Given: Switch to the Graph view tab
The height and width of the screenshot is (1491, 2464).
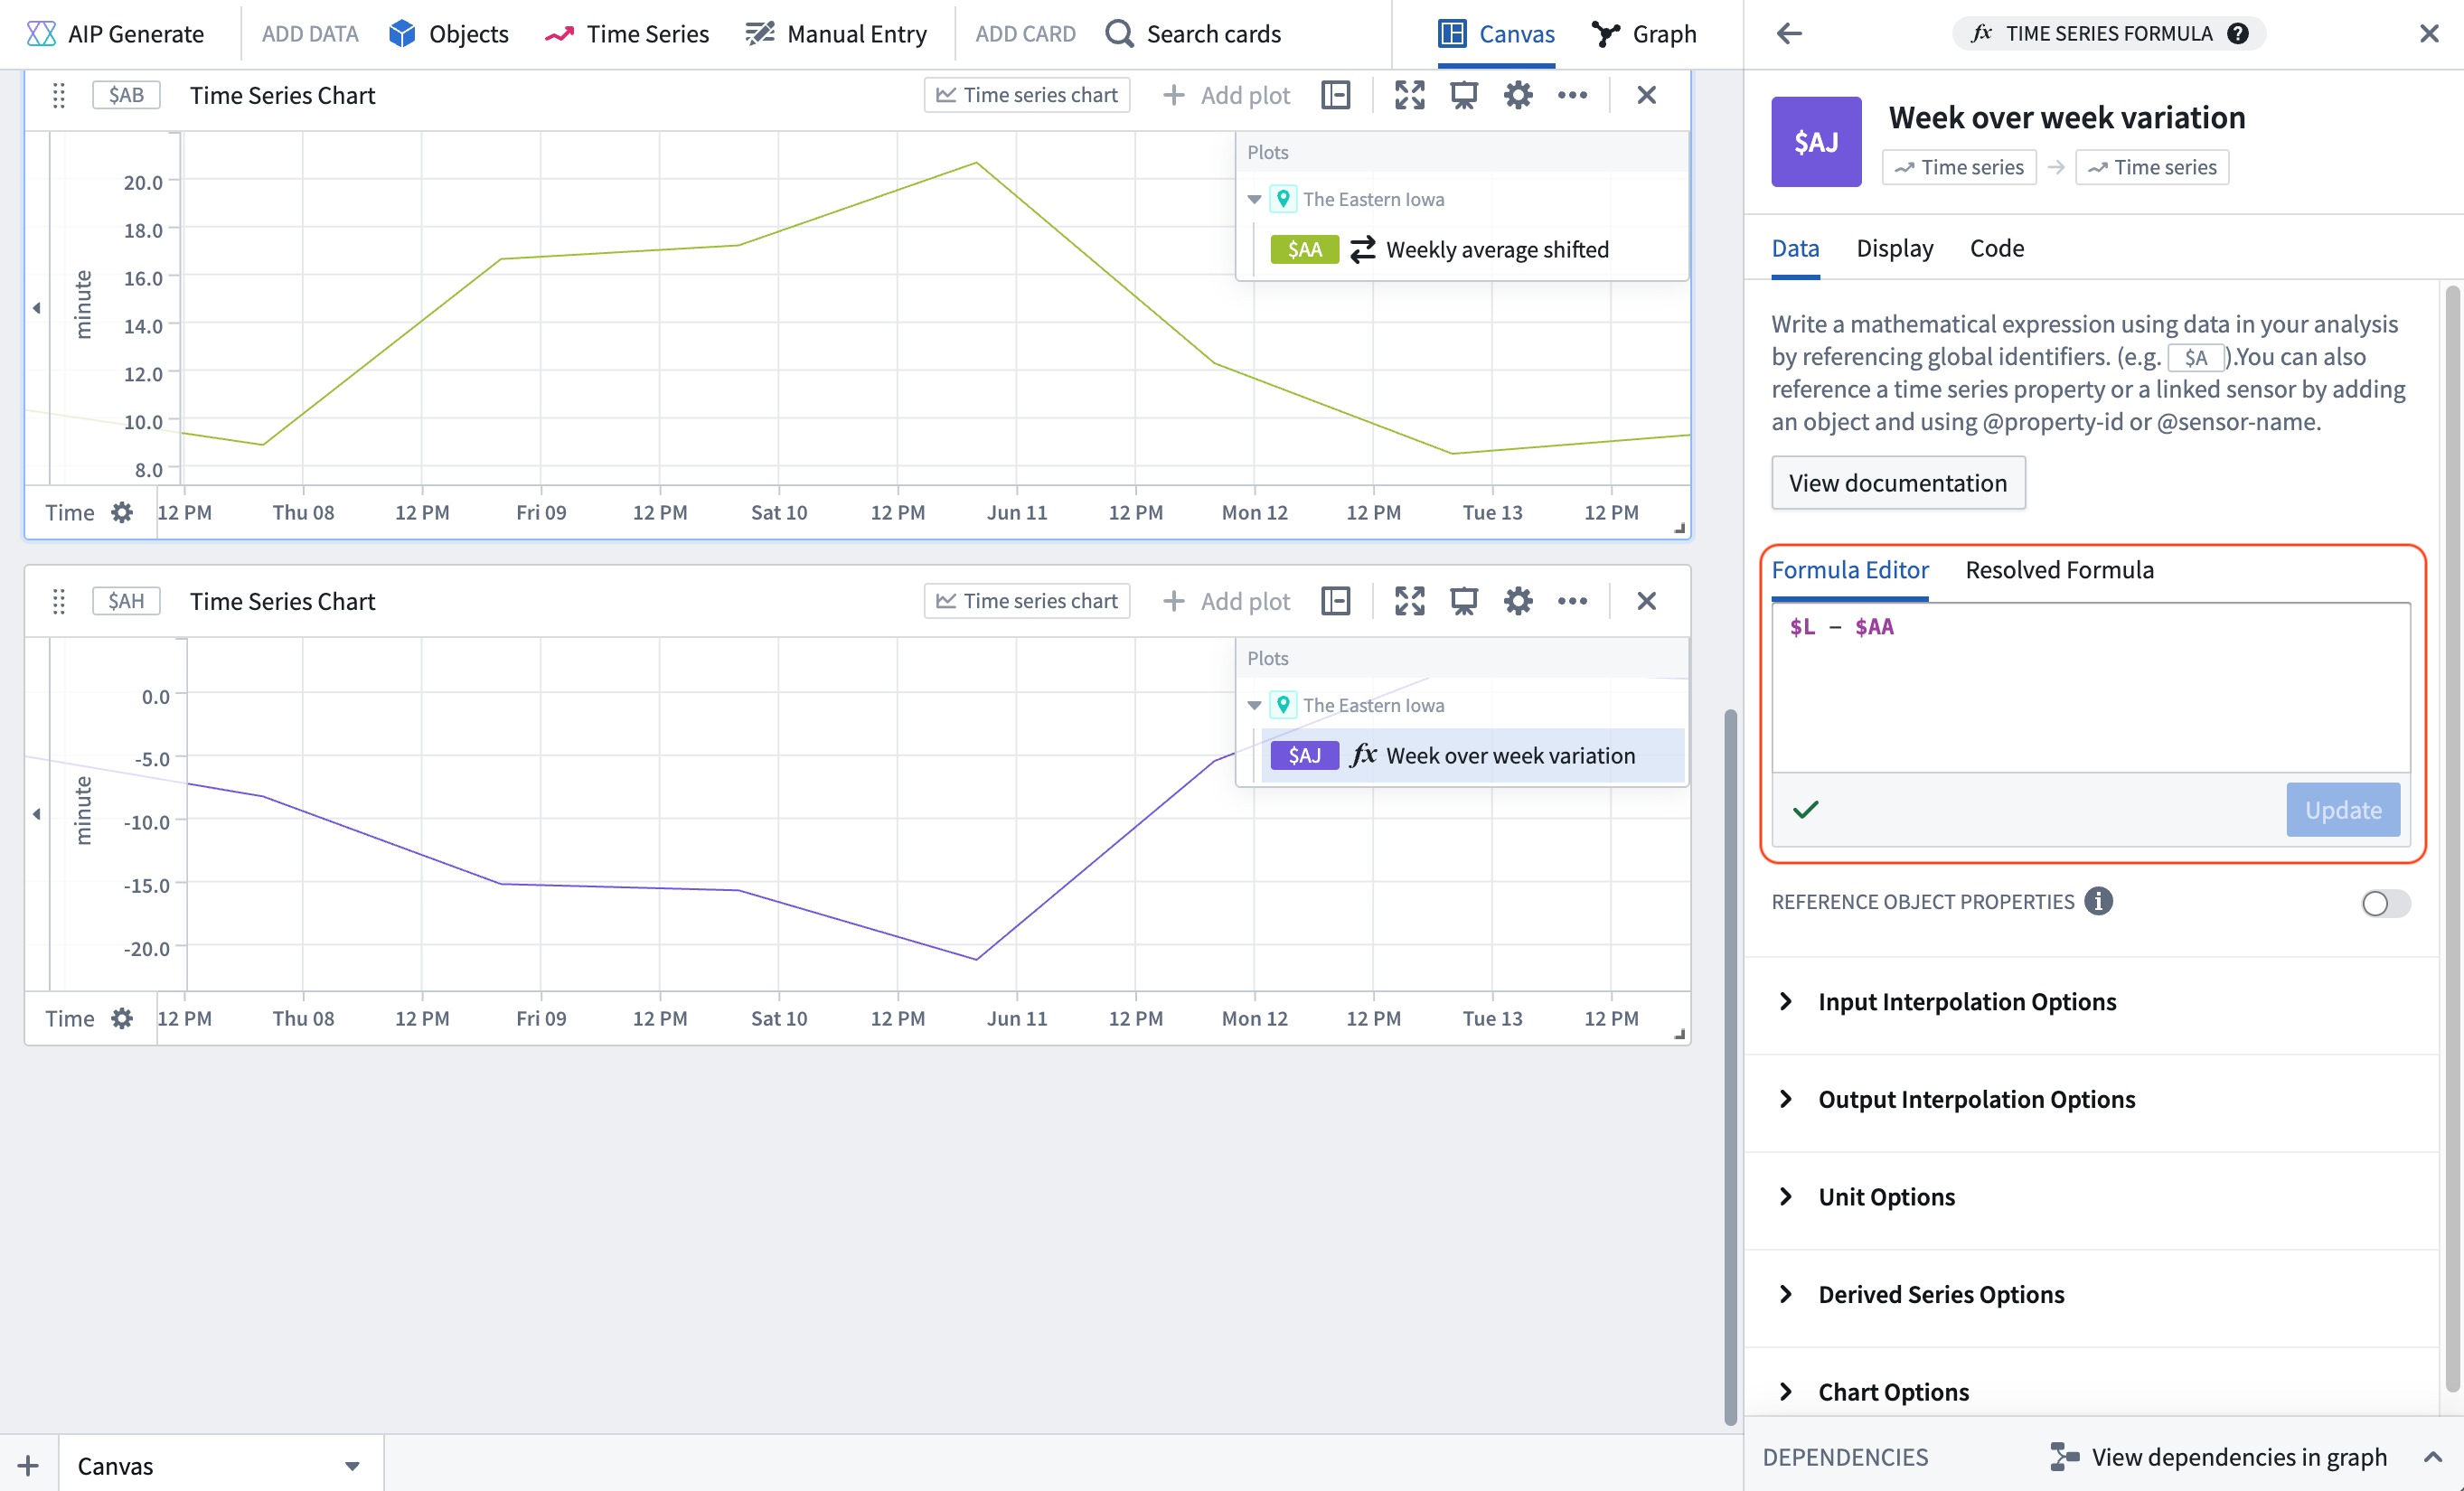Looking at the screenshot, I should coord(1644,34).
